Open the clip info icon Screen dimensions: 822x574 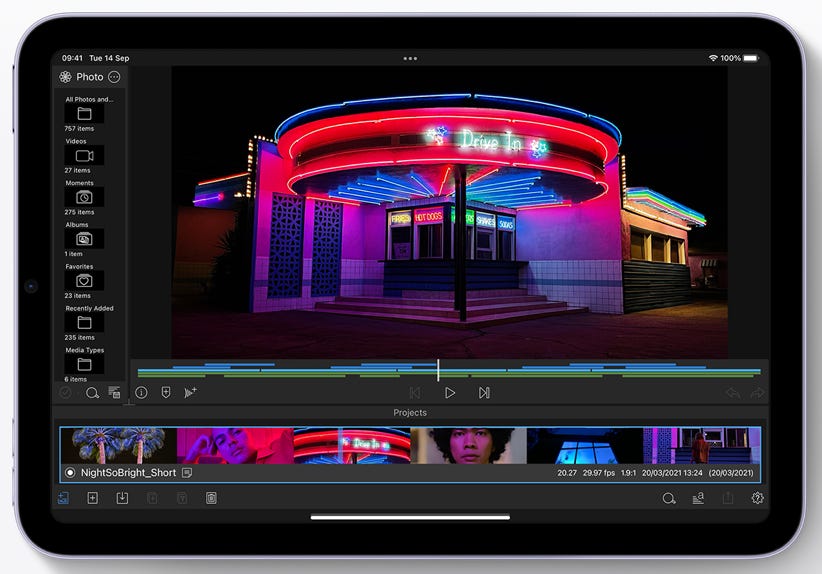pos(141,393)
